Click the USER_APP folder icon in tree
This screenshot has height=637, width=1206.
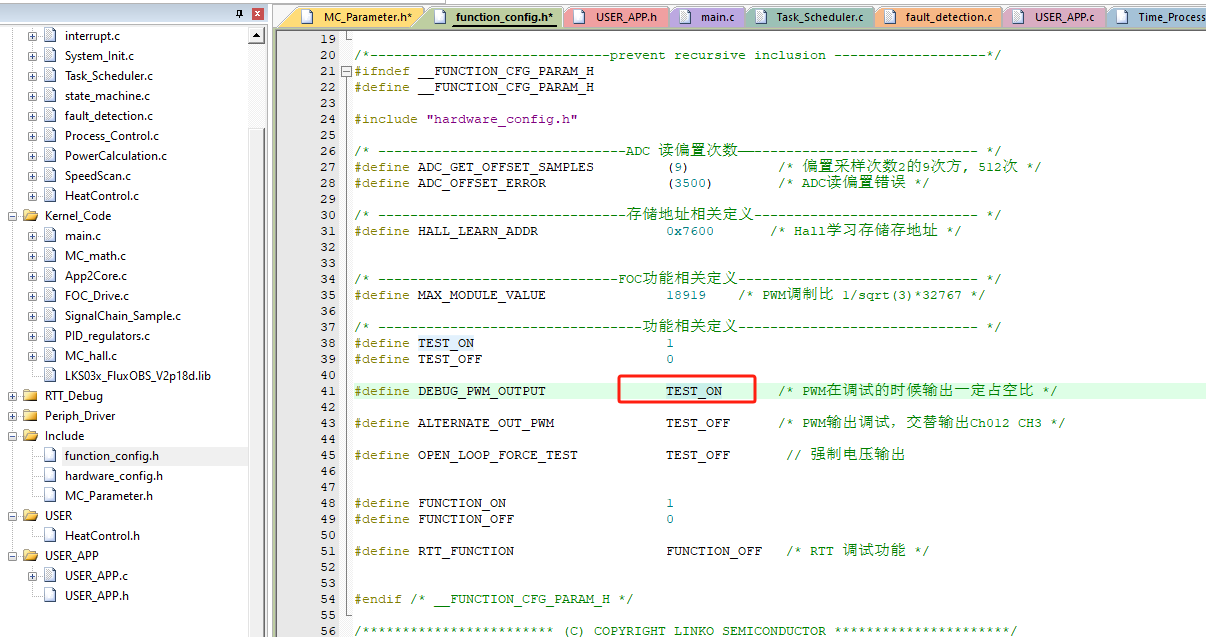coord(31,556)
